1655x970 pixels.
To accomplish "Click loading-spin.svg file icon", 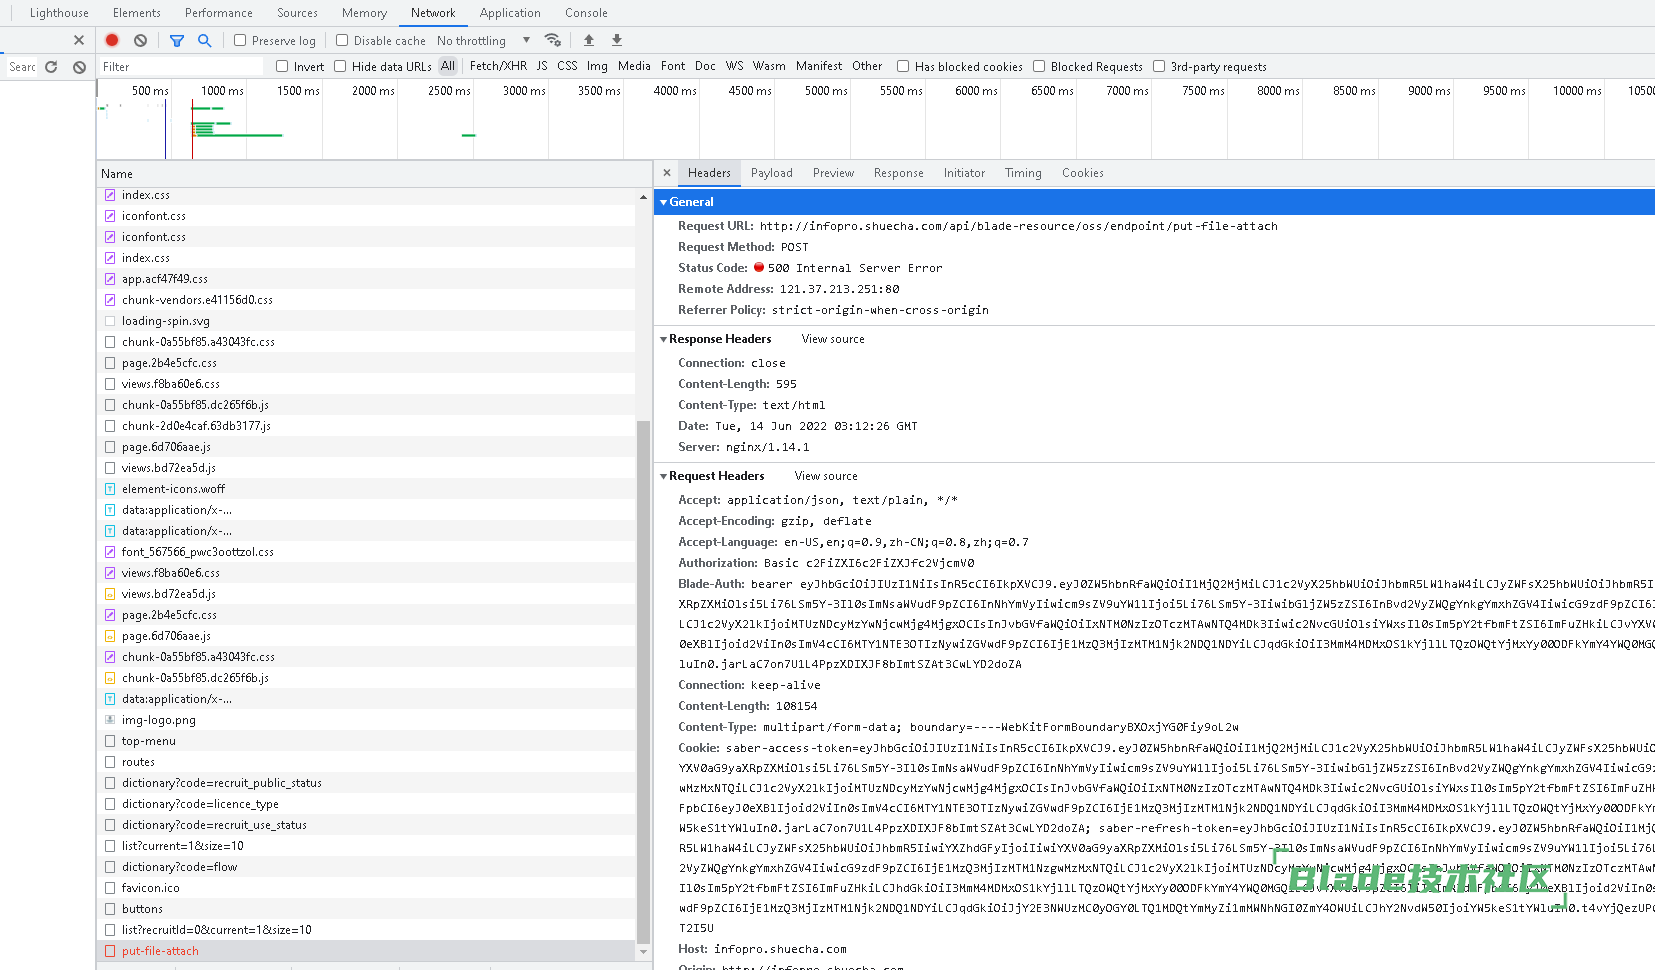I will (x=110, y=321).
